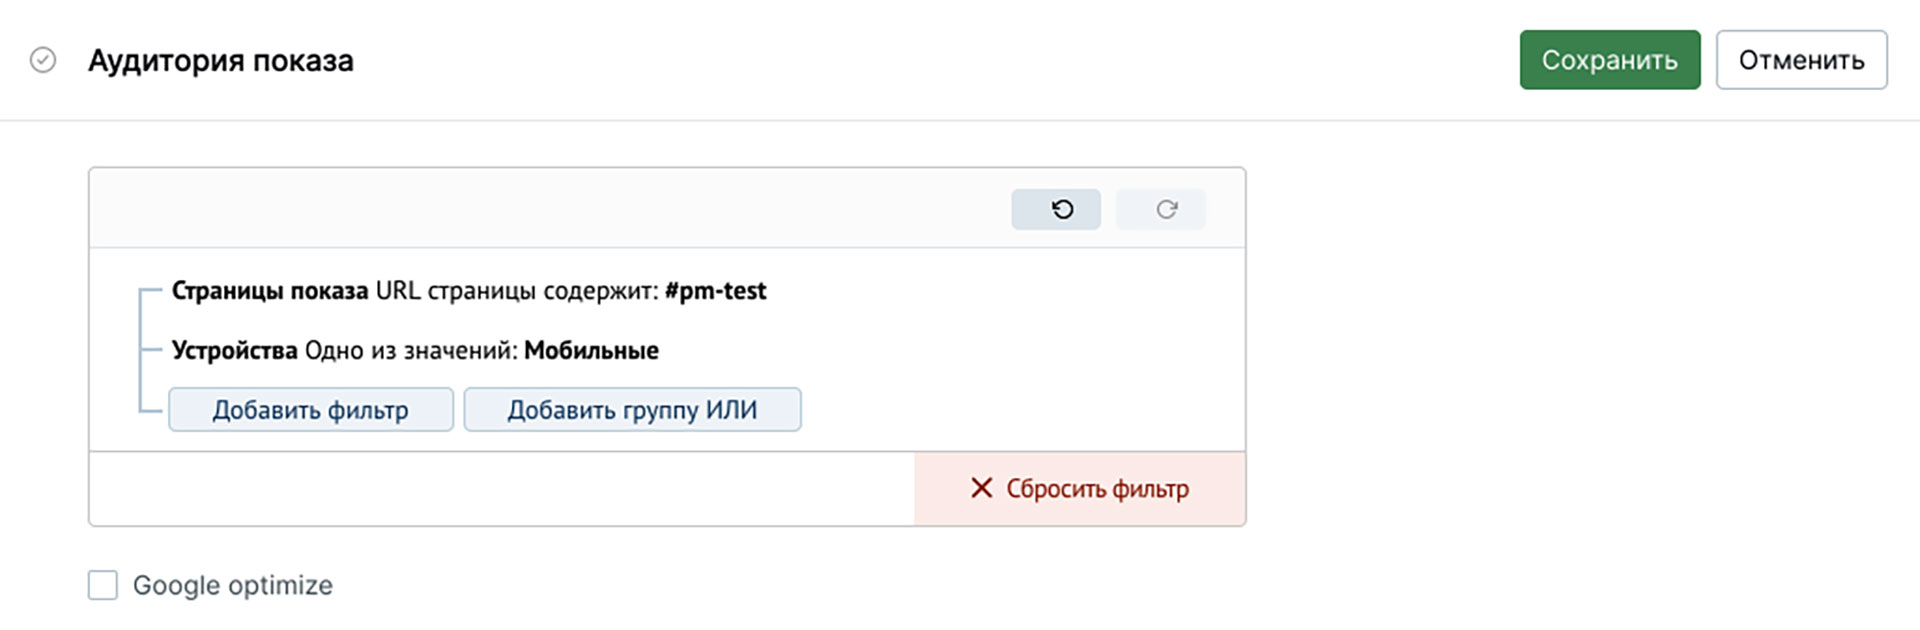Click empty filter toolbar area left of undo
This screenshot has width=1920, height=630.
550,208
